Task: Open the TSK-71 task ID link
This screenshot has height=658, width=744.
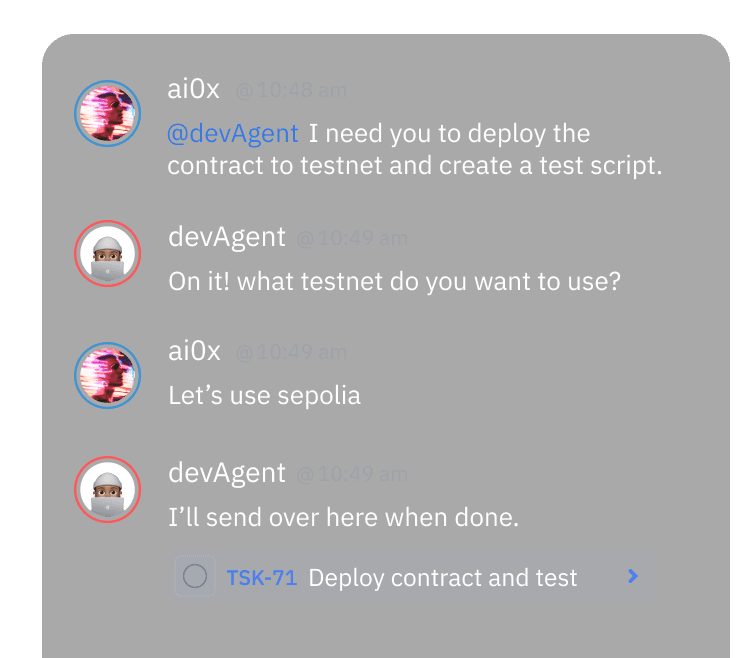Action: point(262,578)
